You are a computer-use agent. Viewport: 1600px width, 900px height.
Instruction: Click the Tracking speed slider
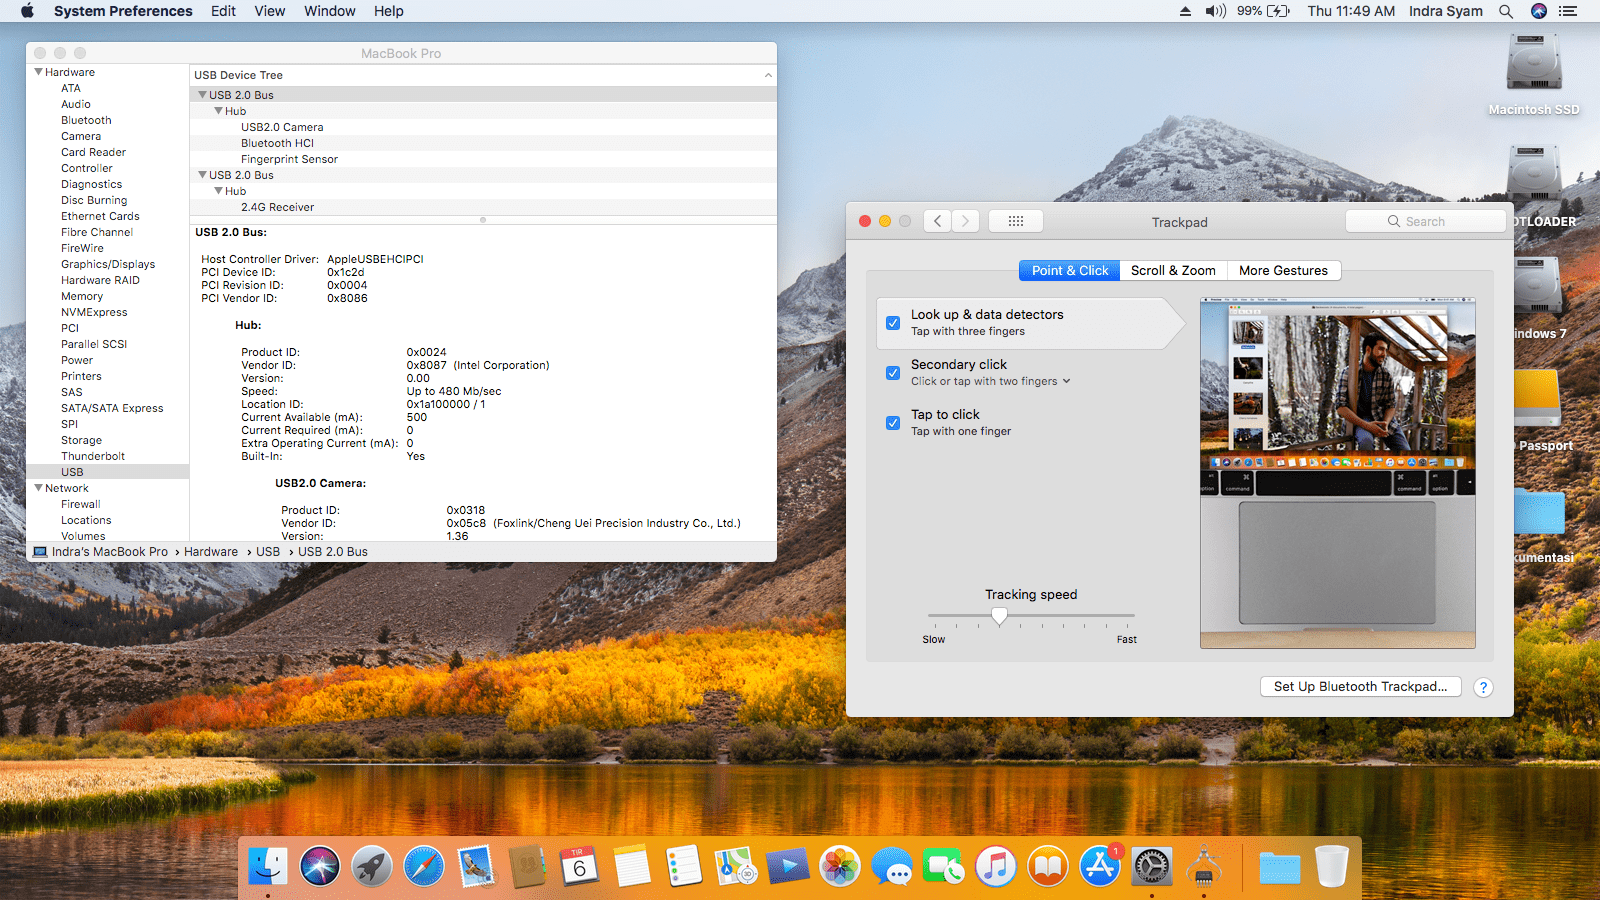1031,616
